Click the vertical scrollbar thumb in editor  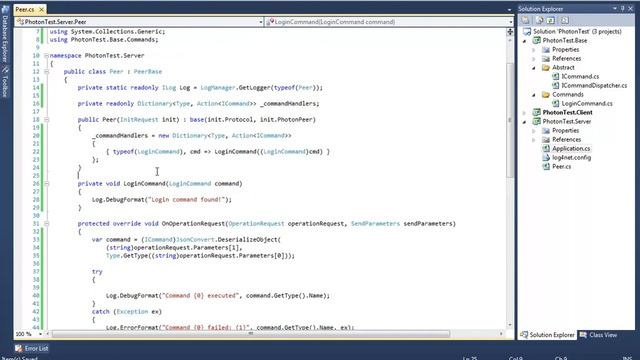pyautogui.click(x=510, y=120)
